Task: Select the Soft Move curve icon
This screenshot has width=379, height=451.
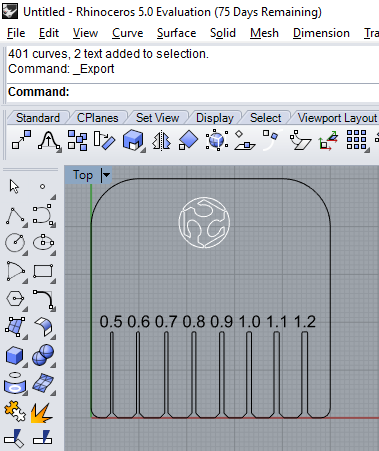Action: coord(49,140)
